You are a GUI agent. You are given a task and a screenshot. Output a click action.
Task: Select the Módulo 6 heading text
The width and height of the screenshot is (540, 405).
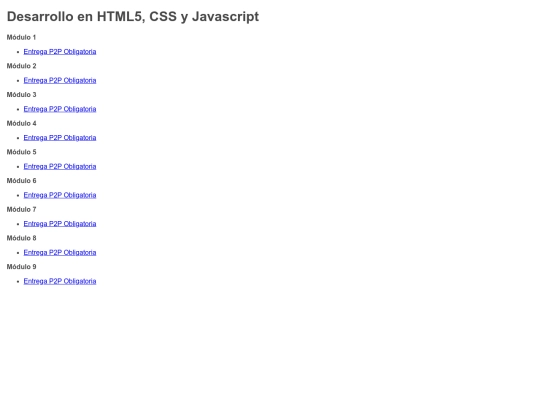click(x=21, y=180)
